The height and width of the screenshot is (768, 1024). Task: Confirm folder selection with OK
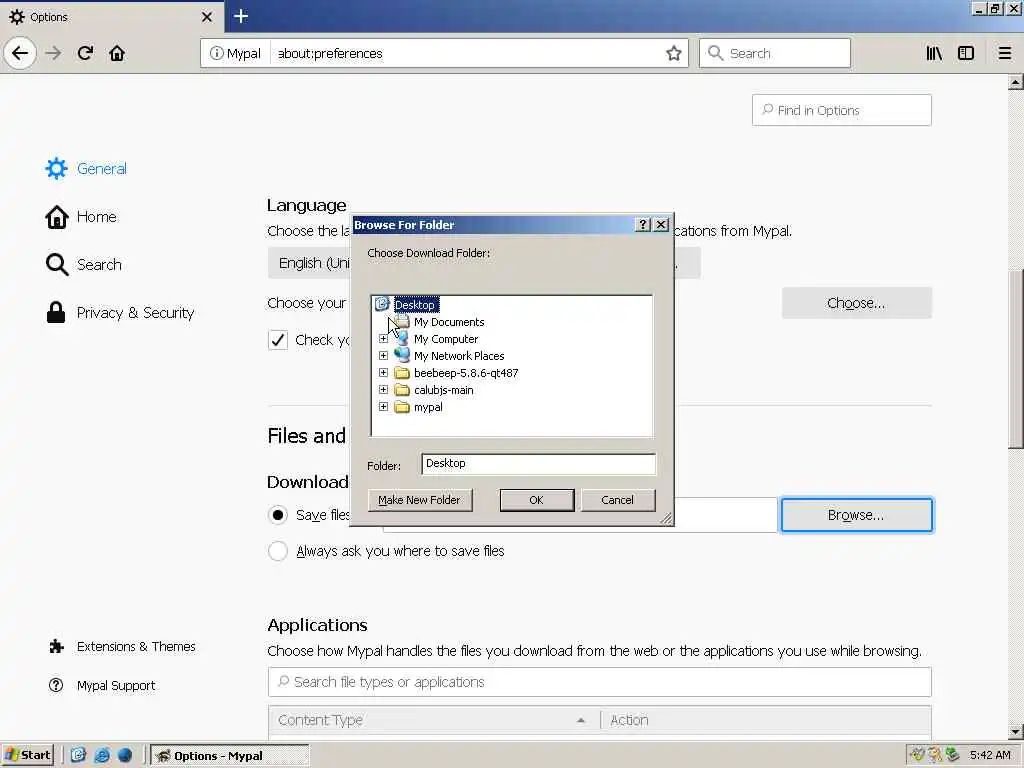coord(536,500)
